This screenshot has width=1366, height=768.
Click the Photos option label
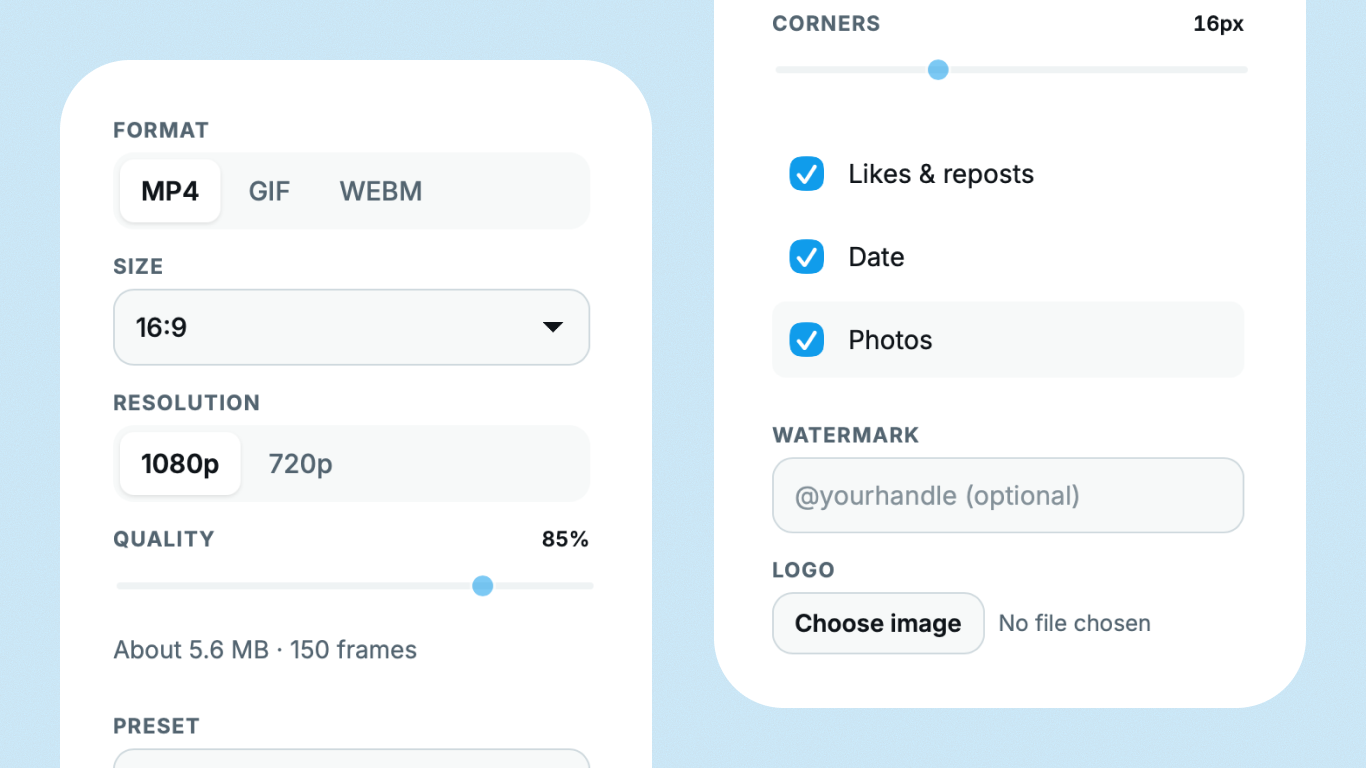(x=890, y=340)
